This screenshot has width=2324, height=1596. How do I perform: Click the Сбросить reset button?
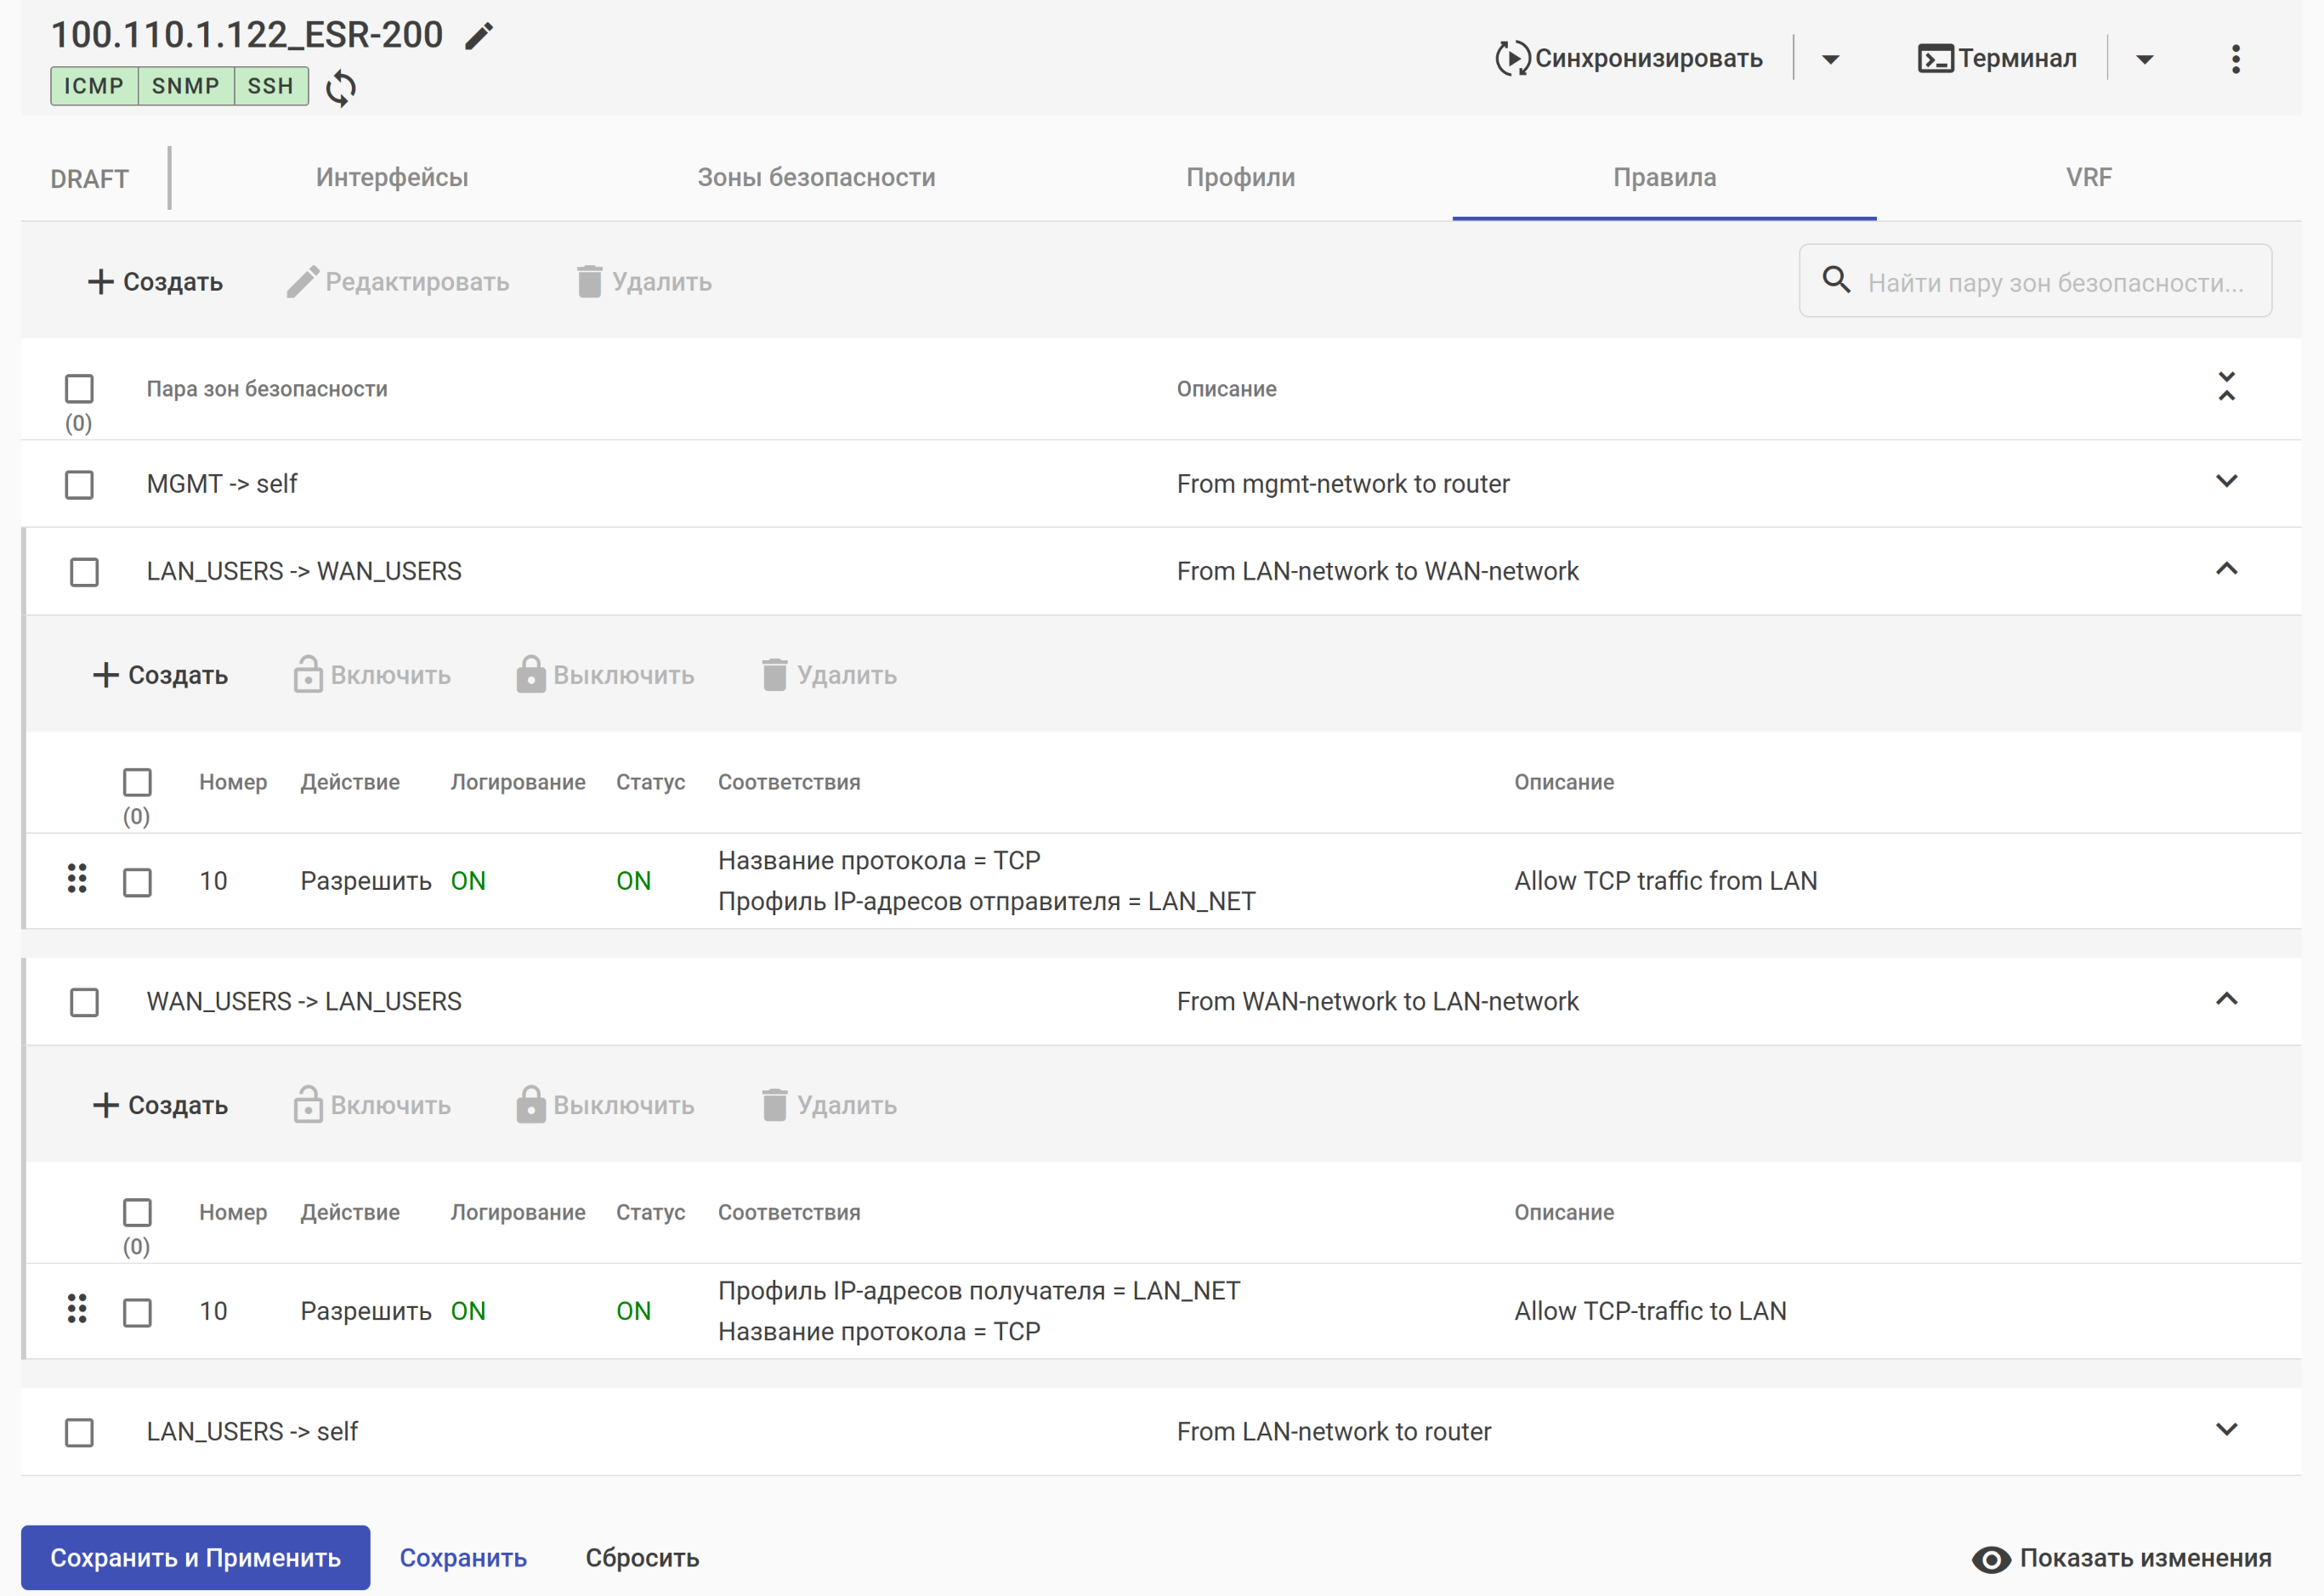click(x=642, y=1558)
